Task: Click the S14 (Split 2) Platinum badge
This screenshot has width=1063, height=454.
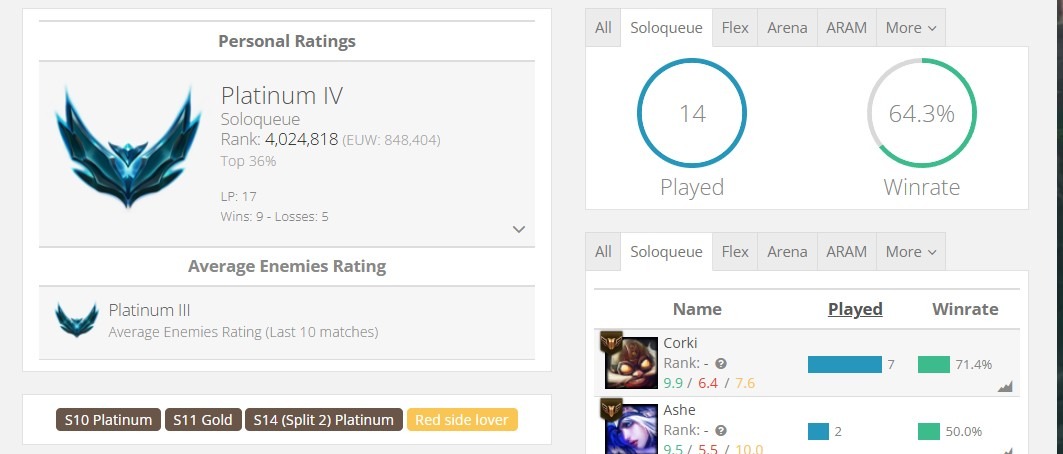Action: coord(323,419)
